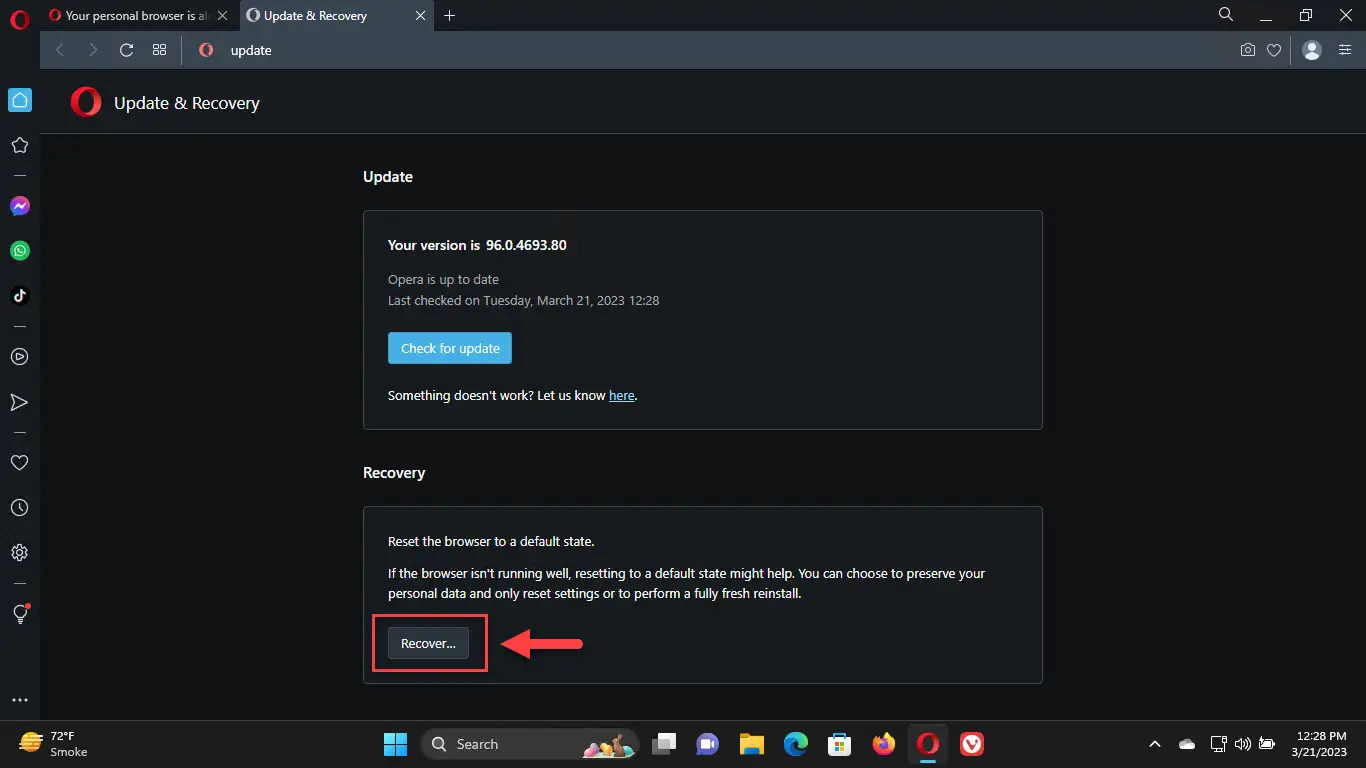Click the taskbar Search box
Screen dimensions: 1366x768
click(530, 744)
